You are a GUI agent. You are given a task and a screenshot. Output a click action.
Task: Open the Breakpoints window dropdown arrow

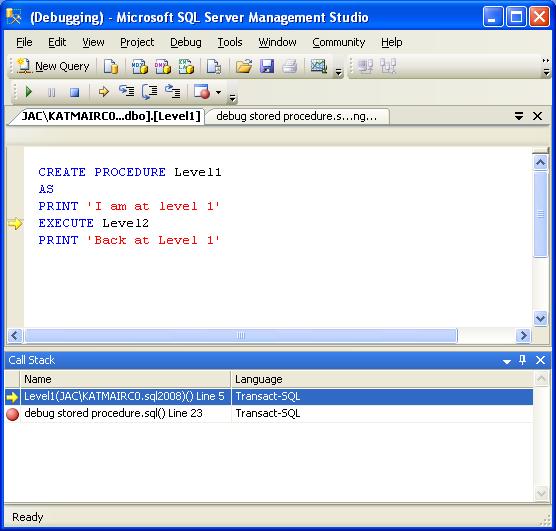click(218, 92)
